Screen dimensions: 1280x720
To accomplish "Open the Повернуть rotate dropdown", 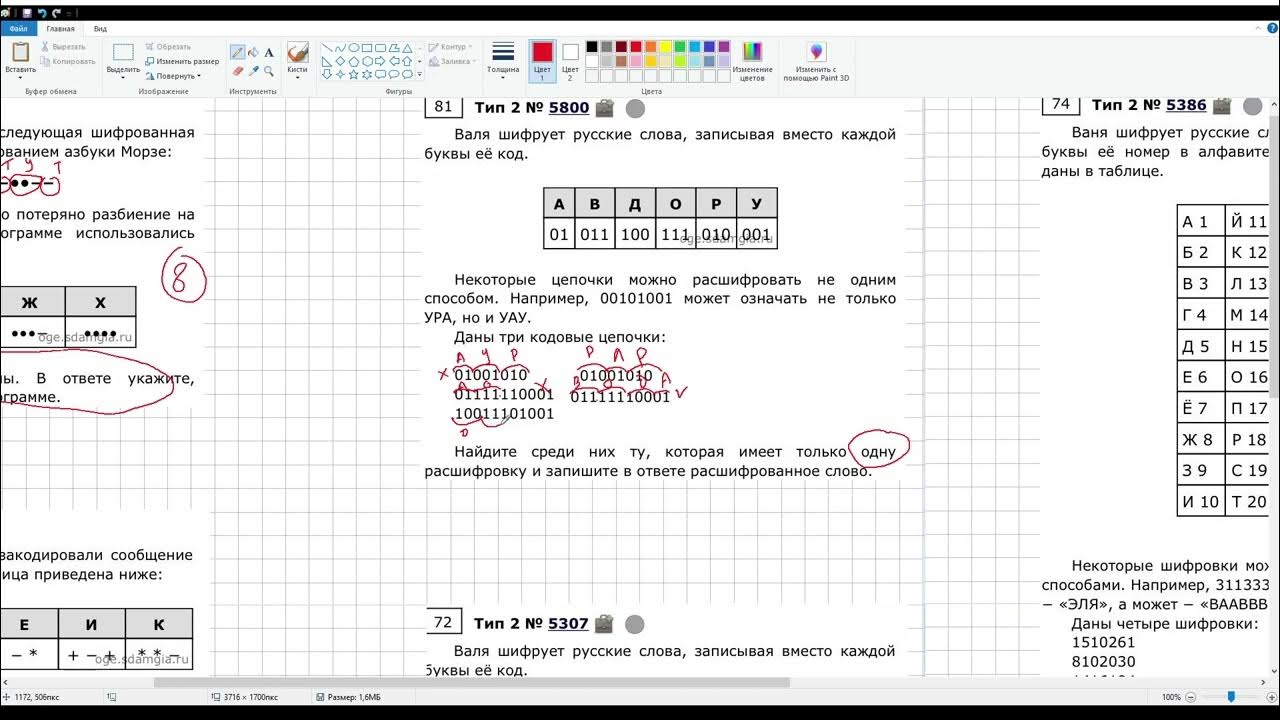I will pos(173,76).
